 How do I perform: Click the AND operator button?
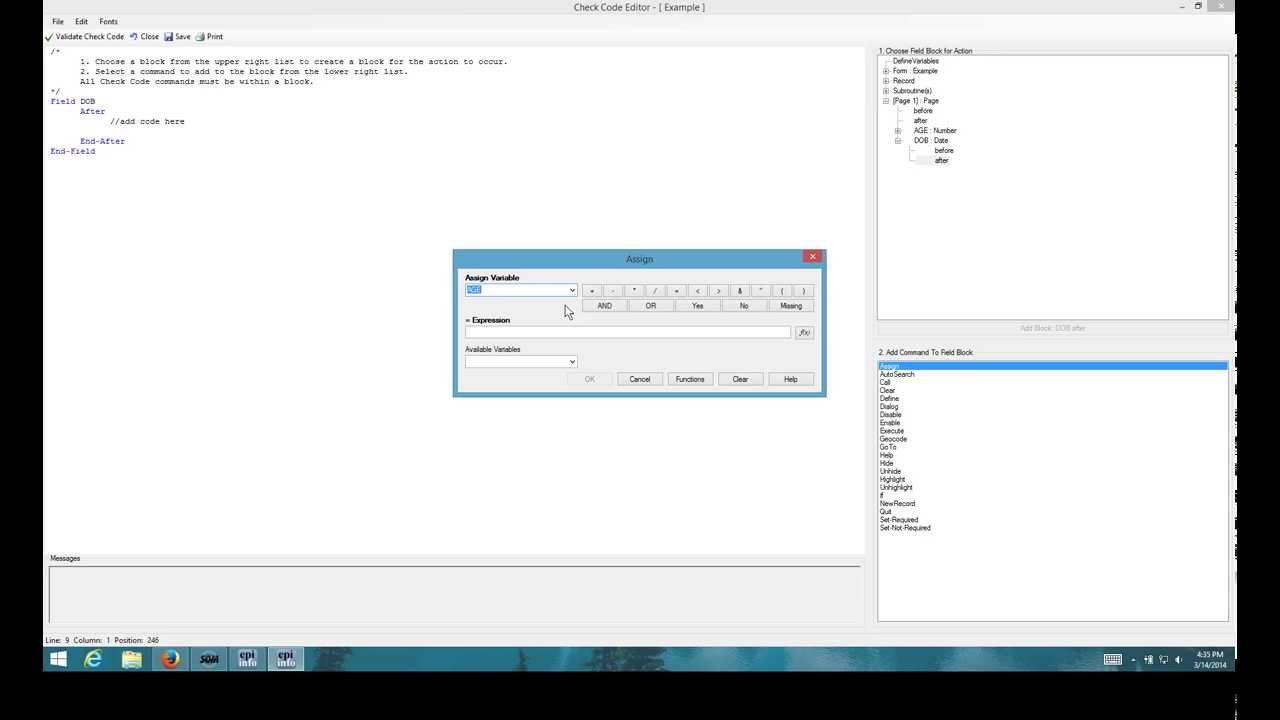point(605,306)
